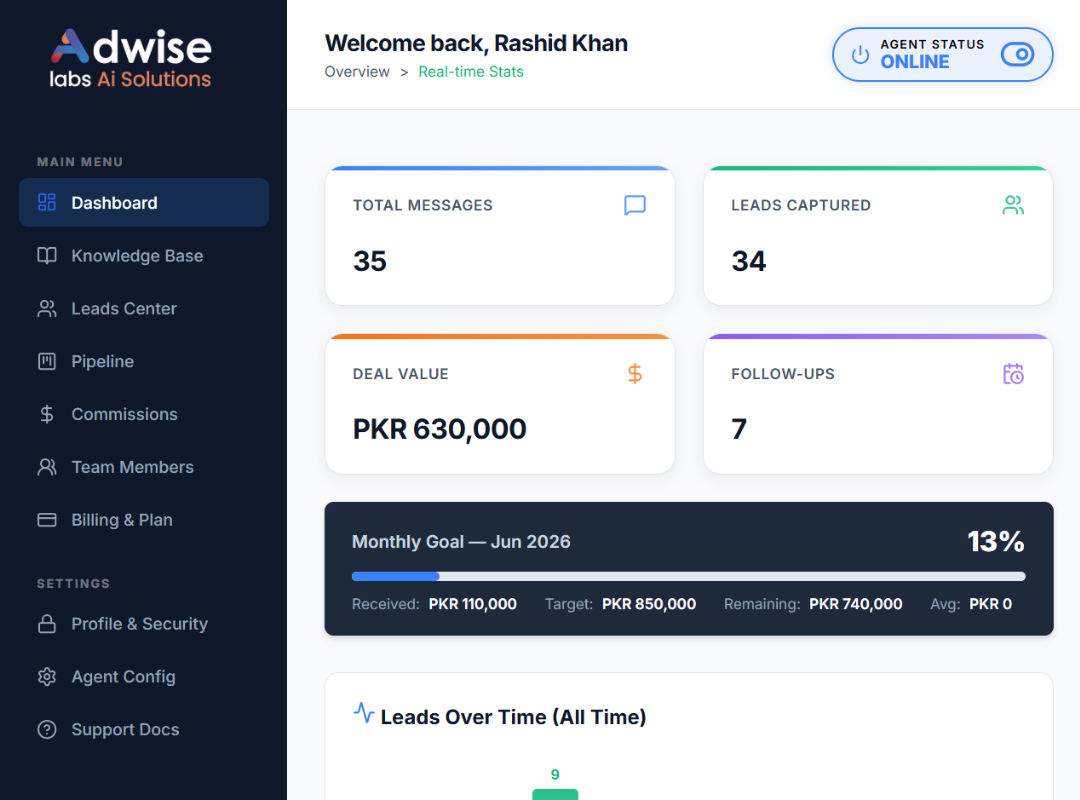
Task: Click the PKR 630,000 deal value
Action: point(439,429)
